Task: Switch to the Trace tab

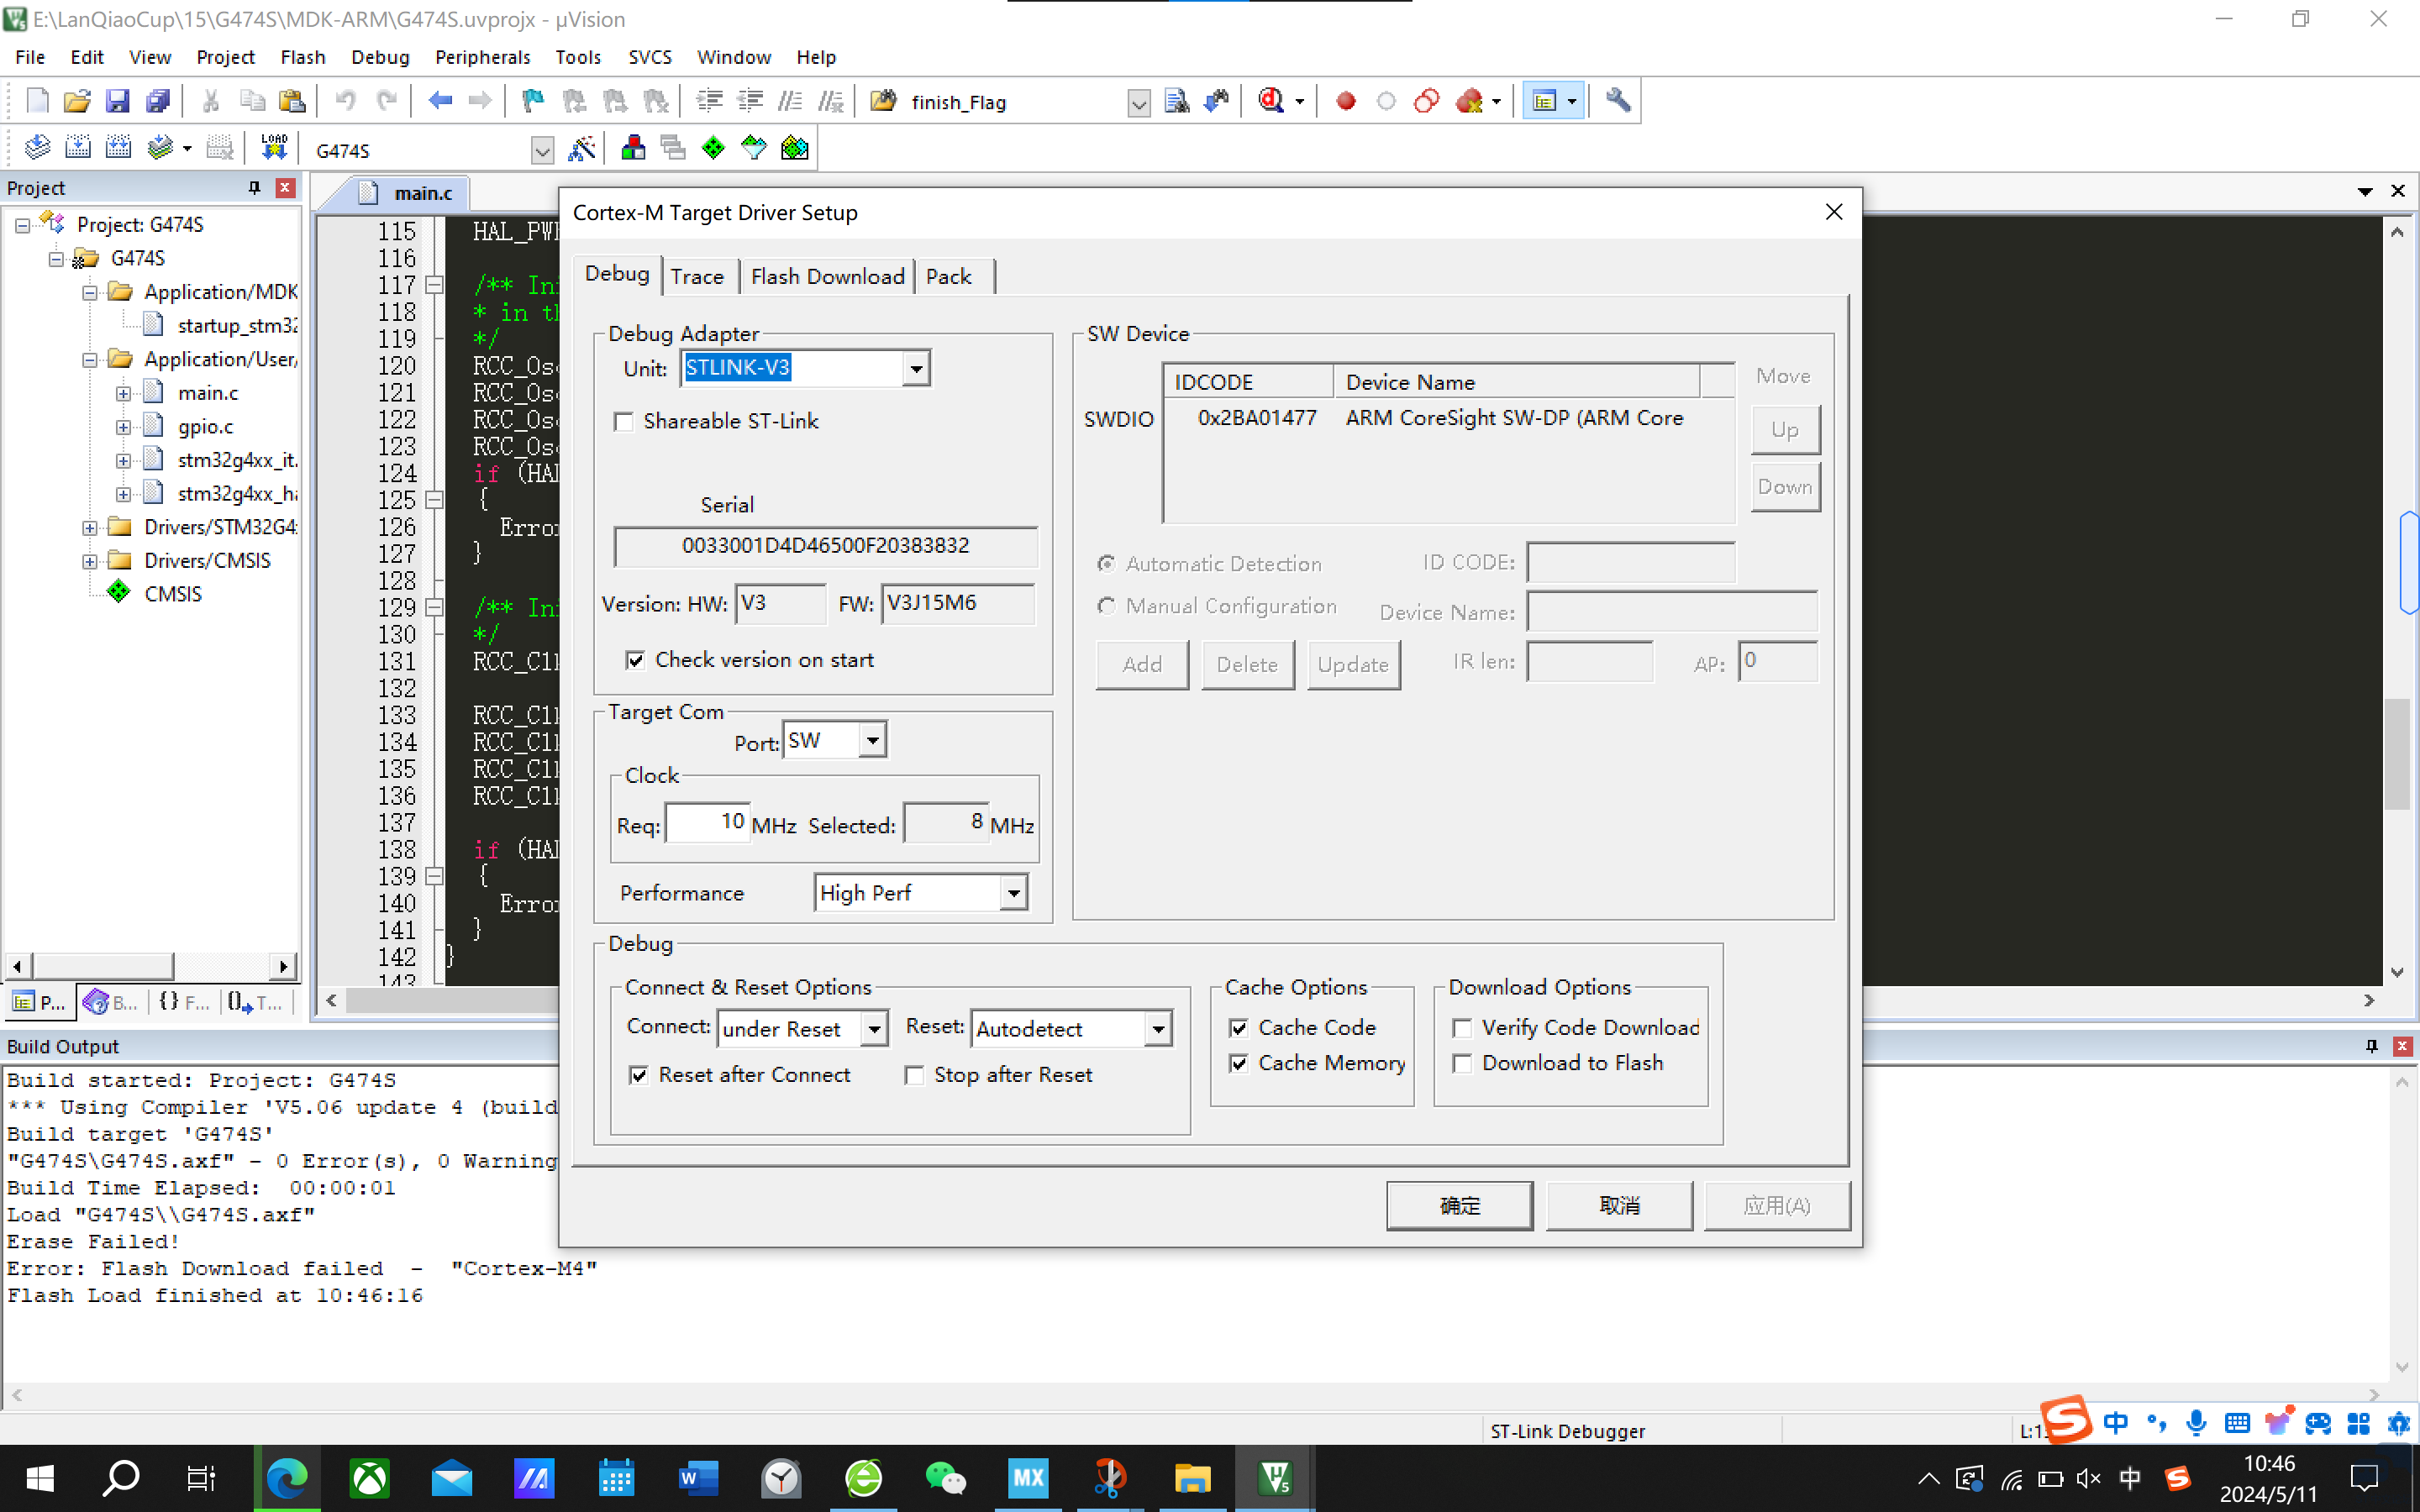Action: click(697, 277)
